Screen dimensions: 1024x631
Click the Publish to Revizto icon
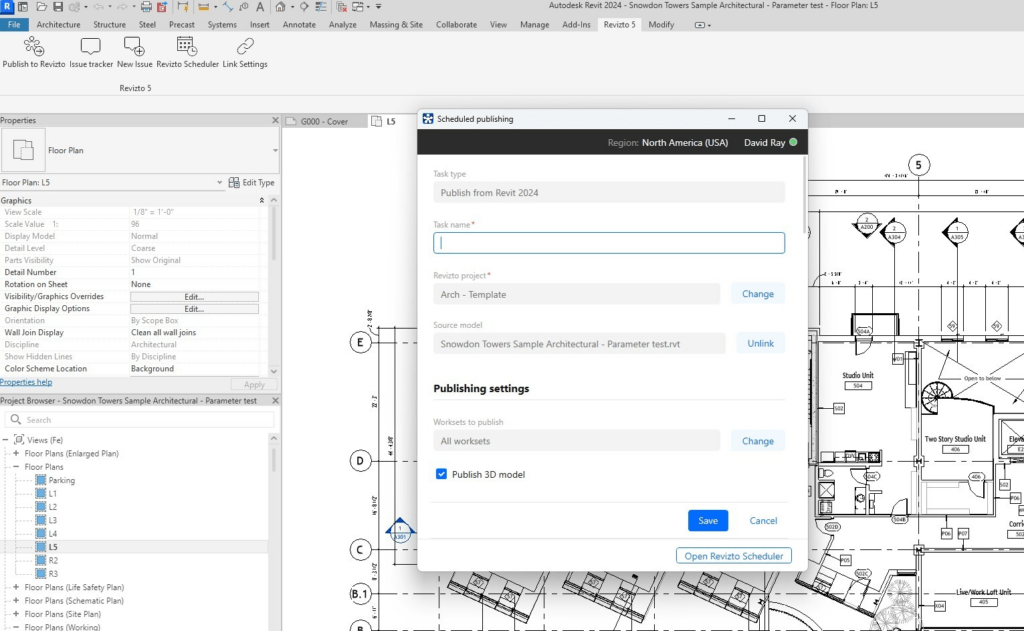(x=33, y=45)
